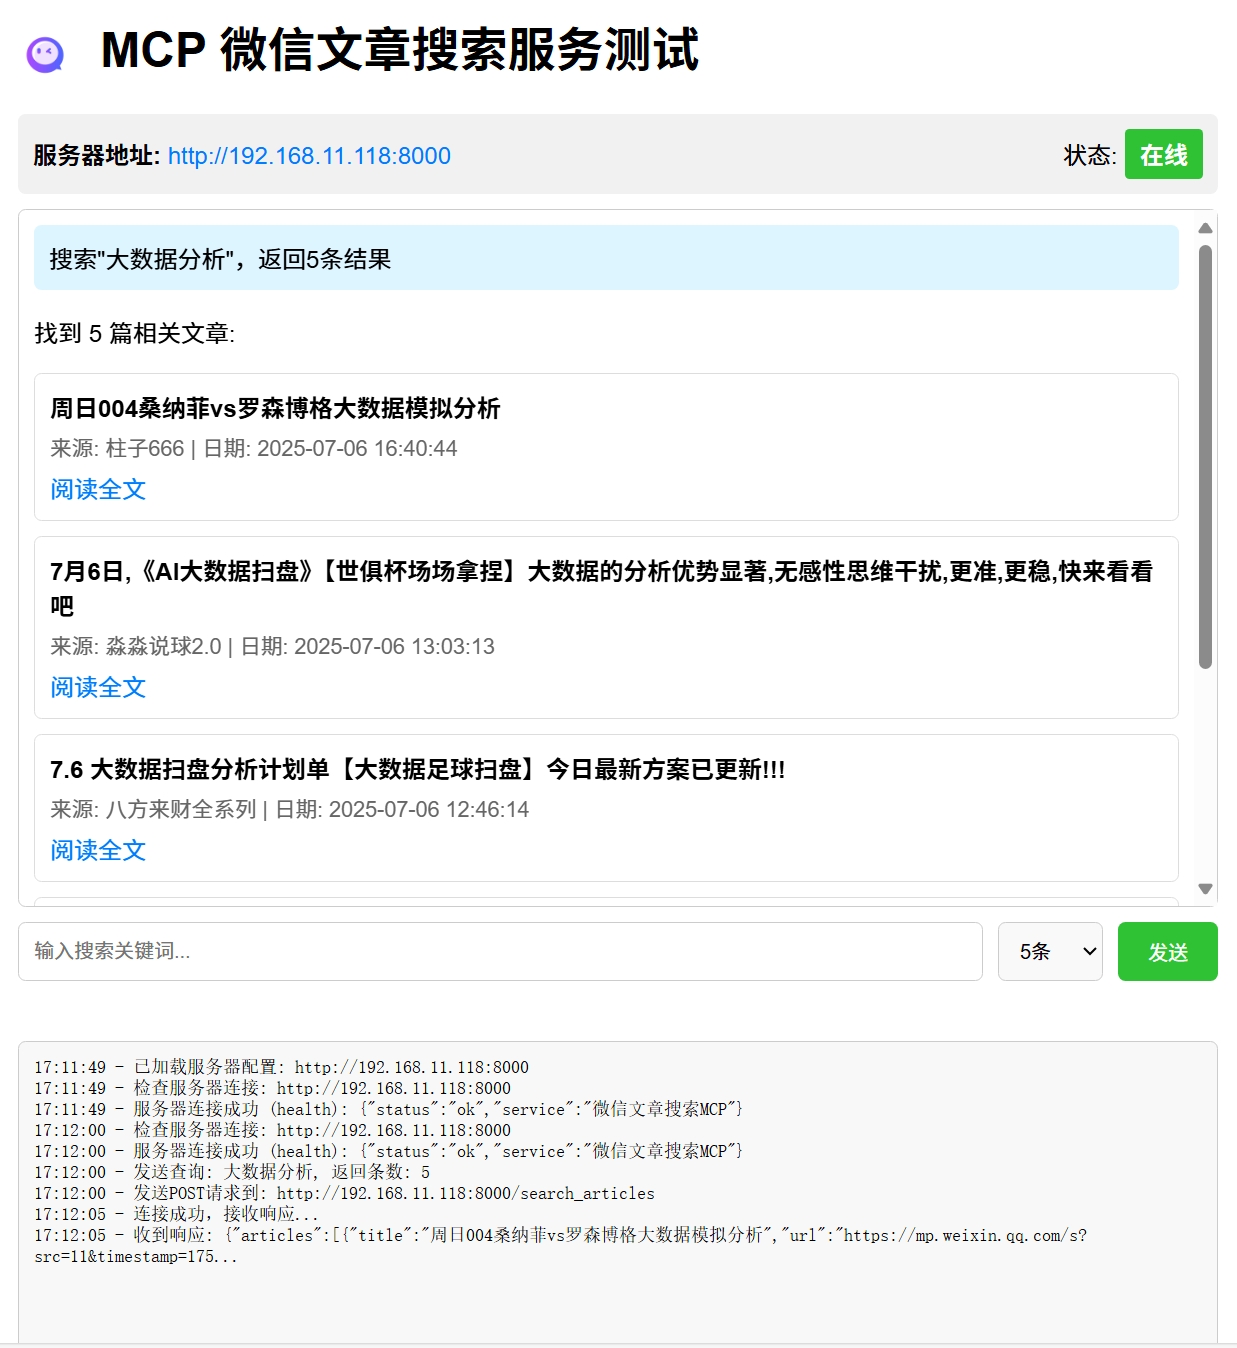Click log line 17:11:49 服务器连接成功 (health)

(x=388, y=1109)
